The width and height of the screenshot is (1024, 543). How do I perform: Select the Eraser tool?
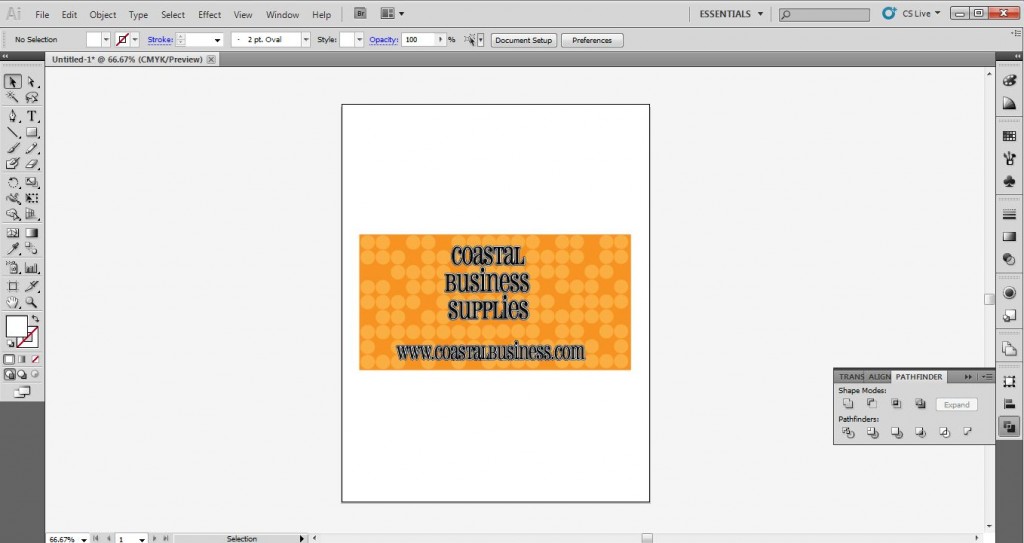point(31,164)
